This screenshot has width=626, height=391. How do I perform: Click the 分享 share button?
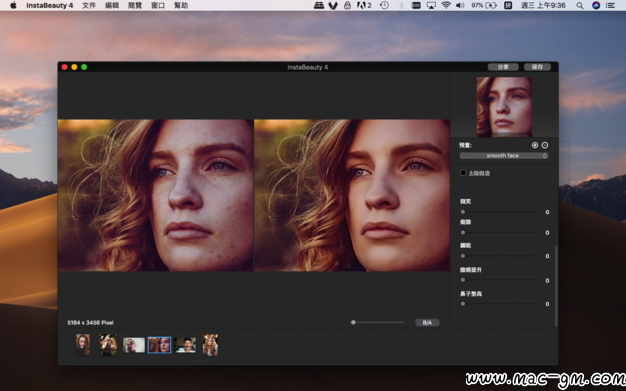point(503,67)
